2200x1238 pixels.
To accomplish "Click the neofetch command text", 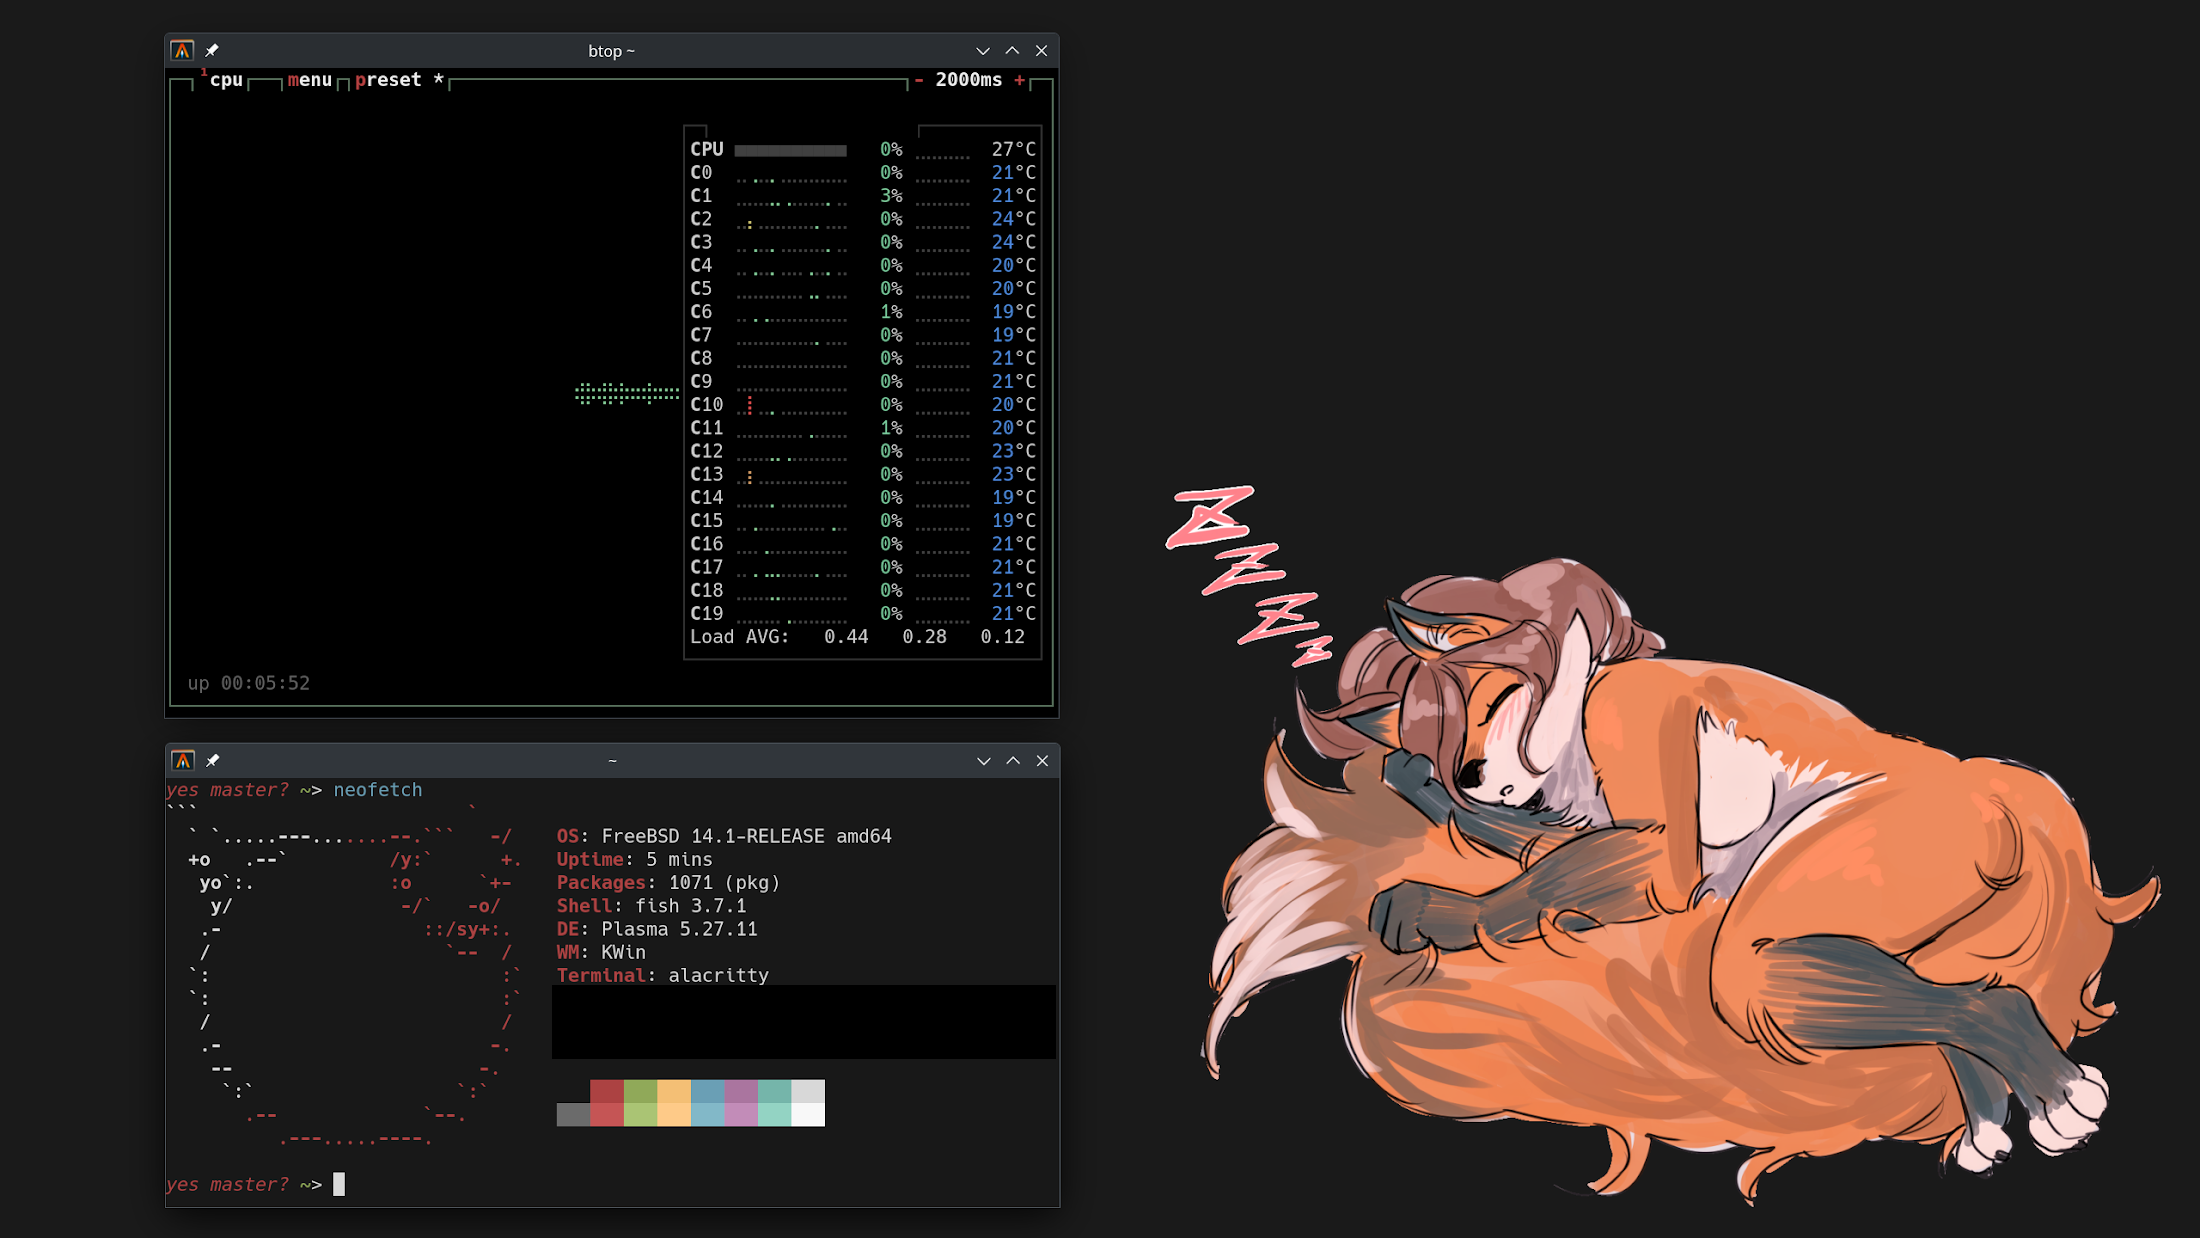I will [378, 790].
